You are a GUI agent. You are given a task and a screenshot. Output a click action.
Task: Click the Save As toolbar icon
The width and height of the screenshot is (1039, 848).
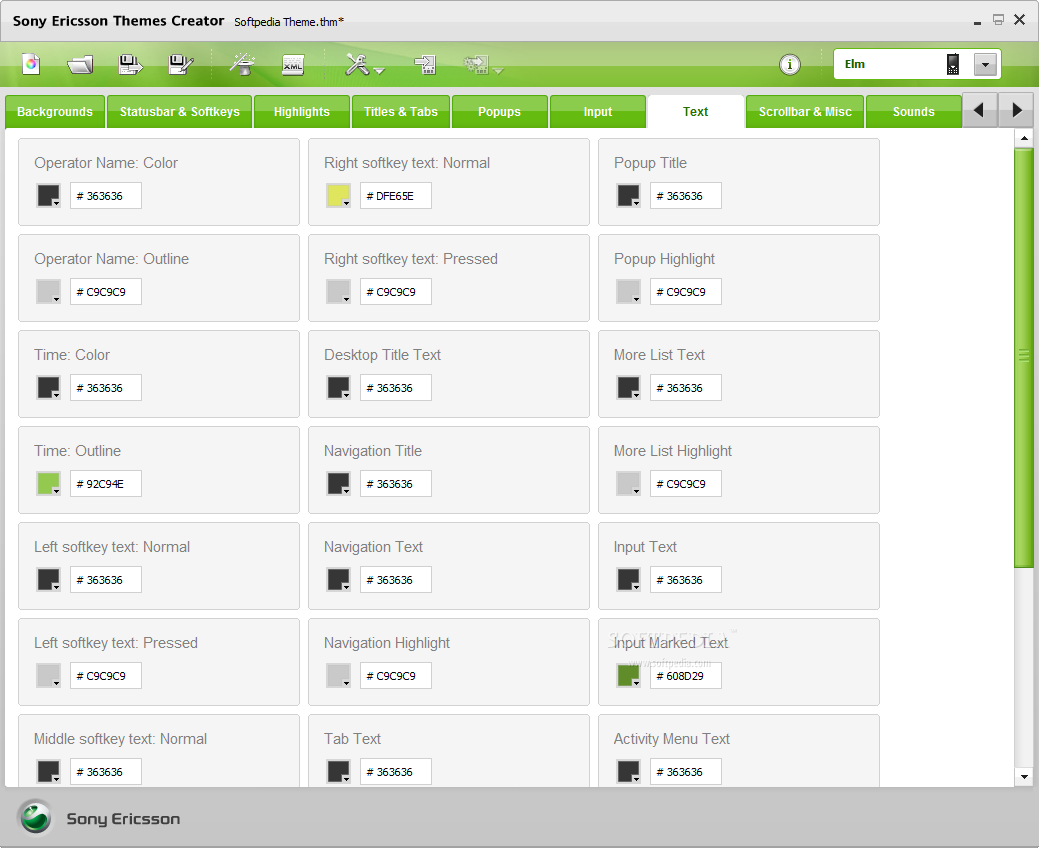point(180,64)
